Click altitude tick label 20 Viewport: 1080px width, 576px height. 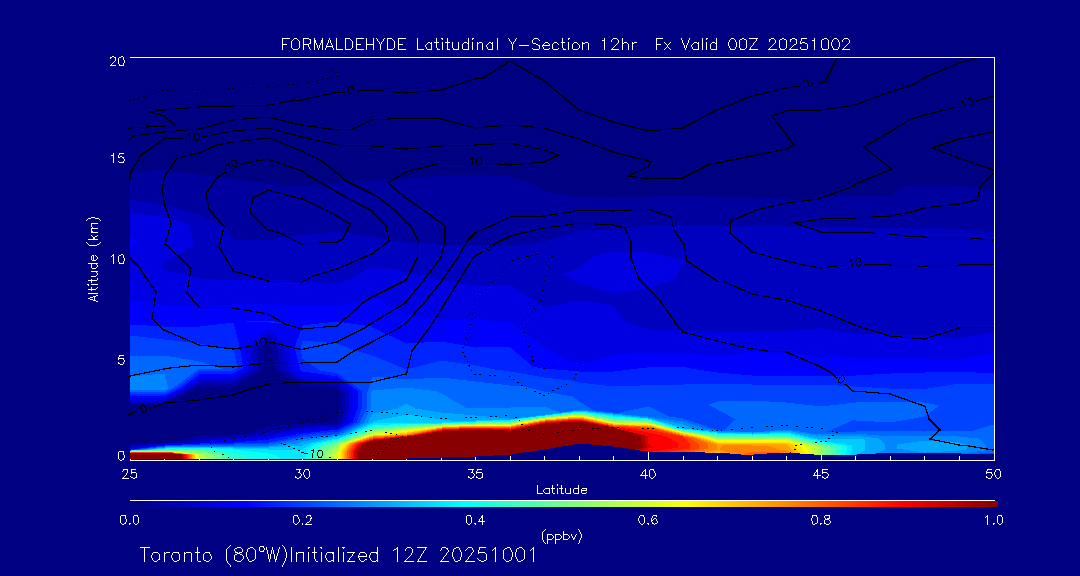click(116, 61)
